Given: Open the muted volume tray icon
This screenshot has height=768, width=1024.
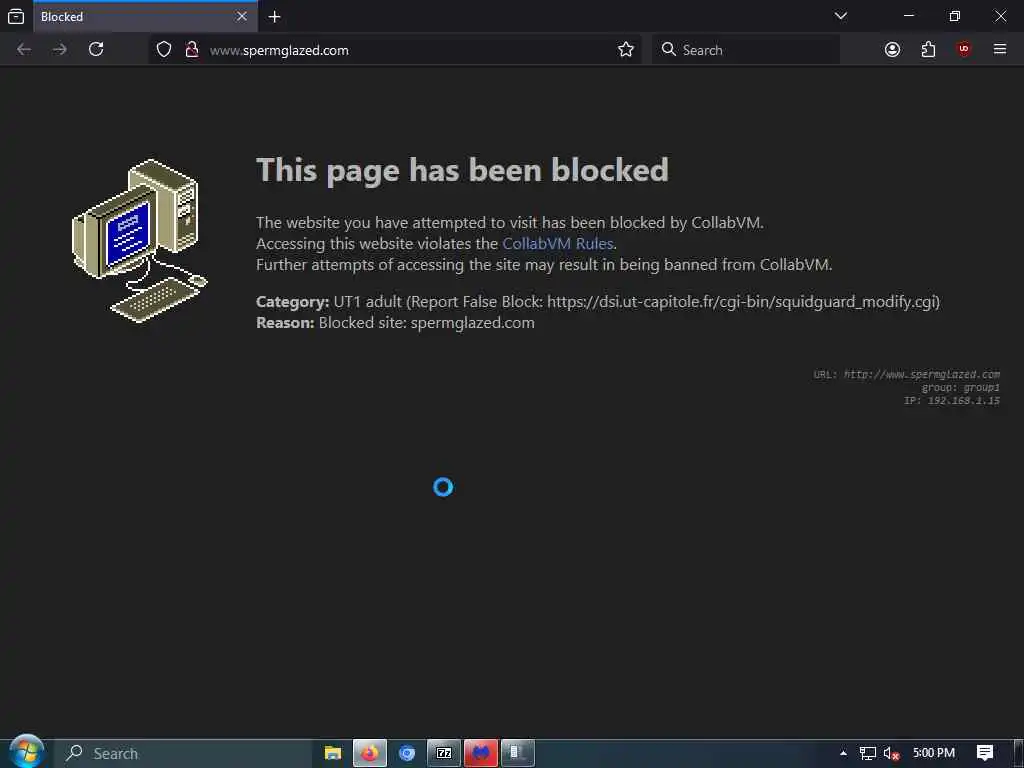Looking at the screenshot, I should (891, 754).
